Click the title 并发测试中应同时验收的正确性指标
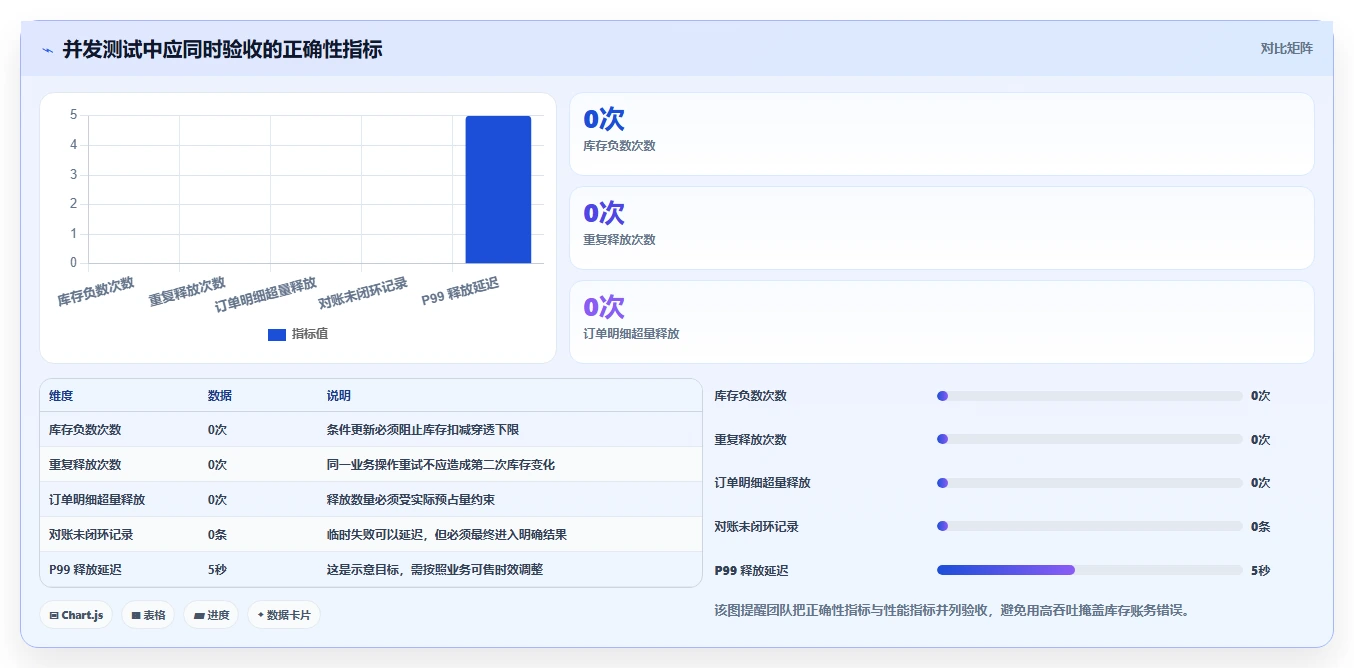The image size is (1354, 668). coord(222,49)
